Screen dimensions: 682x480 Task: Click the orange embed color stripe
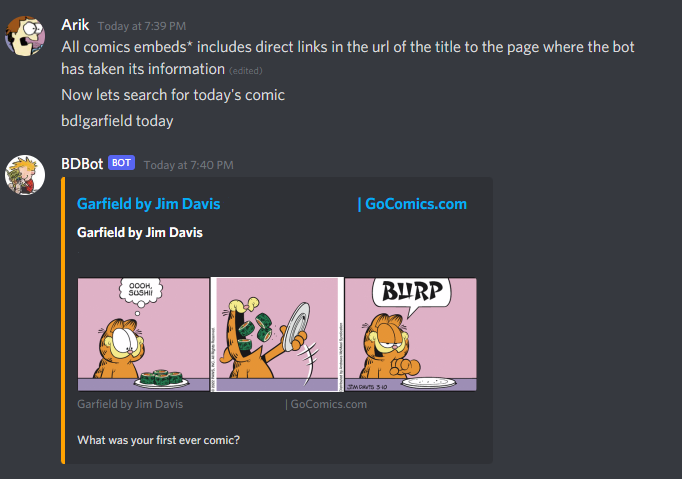(x=64, y=320)
